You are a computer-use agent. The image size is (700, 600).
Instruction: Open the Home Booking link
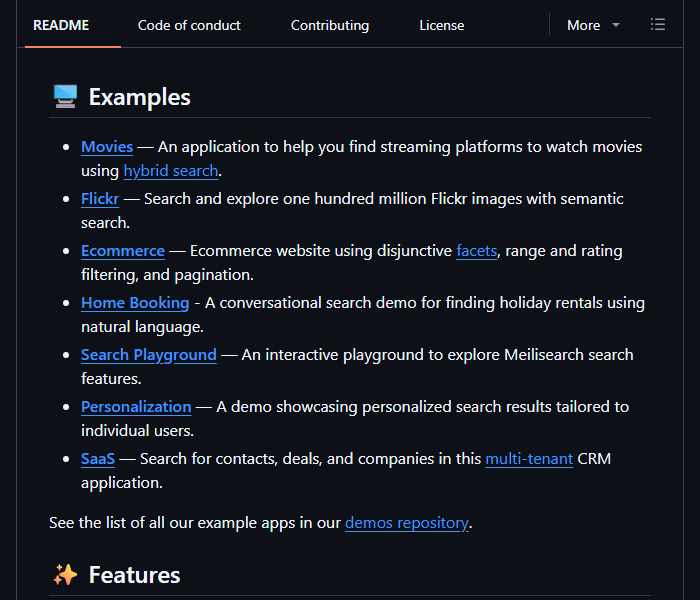coord(135,303)
